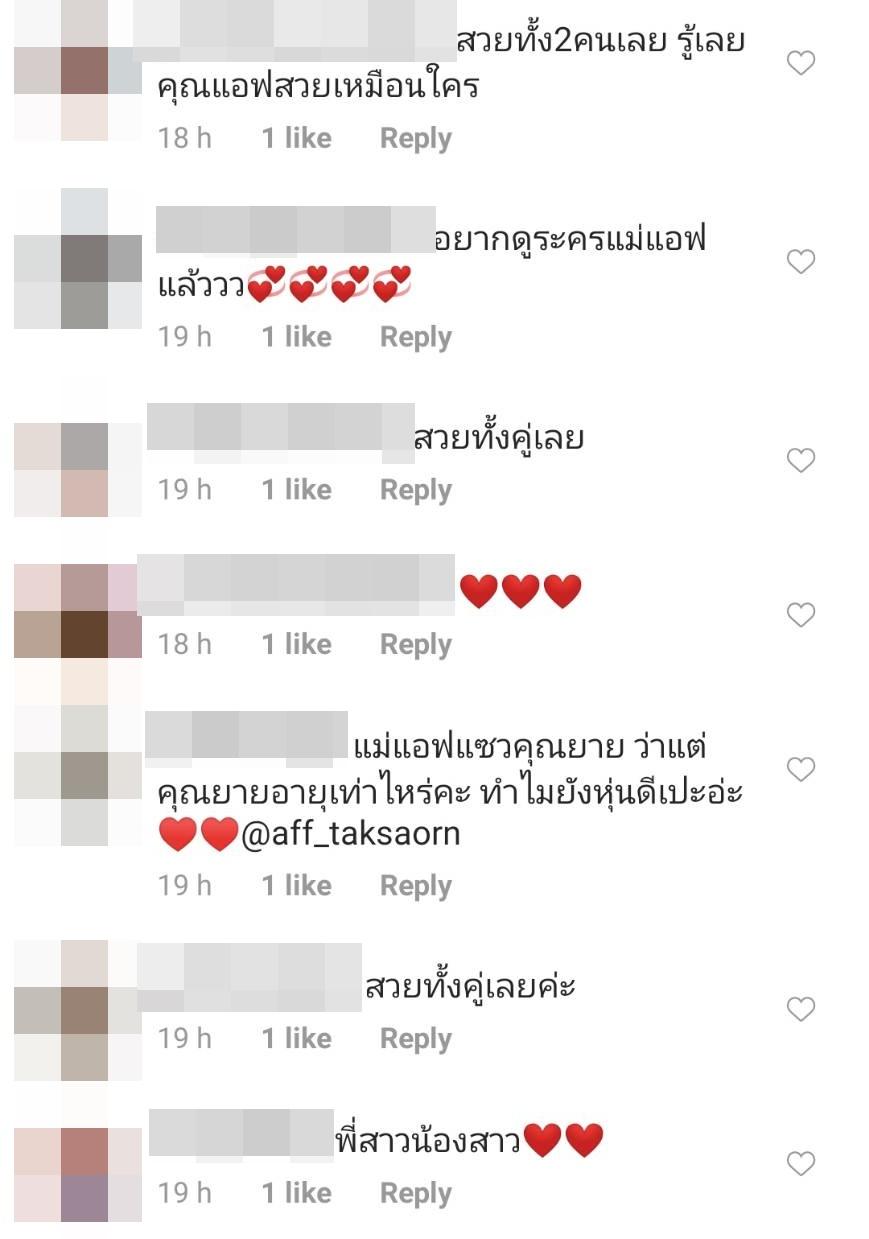Open the avatar of the 'สวยทั้ง2คนเลย' commenter
Viewport: 869px width, 1239px height.
click(78, 70)
